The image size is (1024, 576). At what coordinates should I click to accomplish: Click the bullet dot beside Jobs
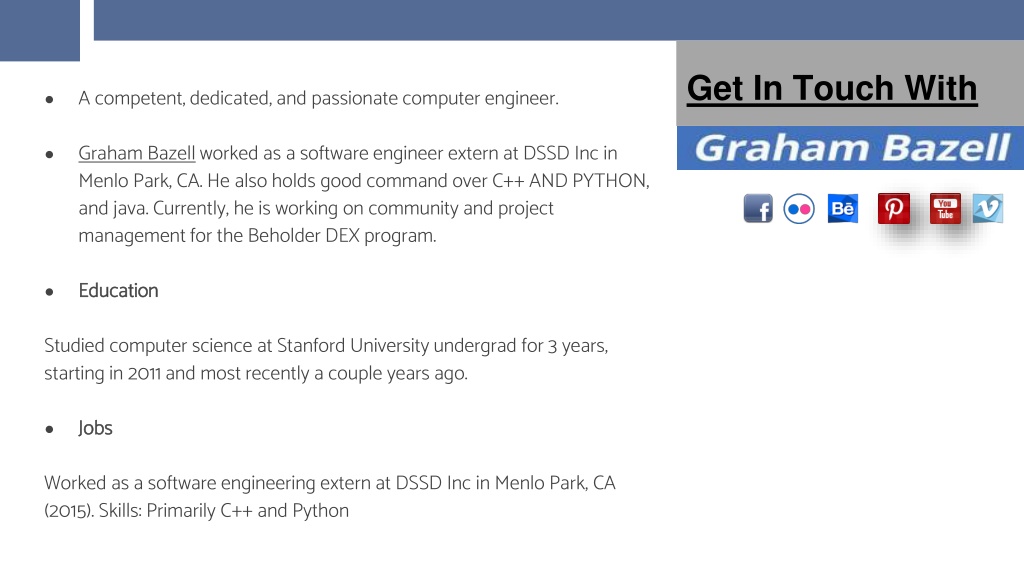point(50,429)
